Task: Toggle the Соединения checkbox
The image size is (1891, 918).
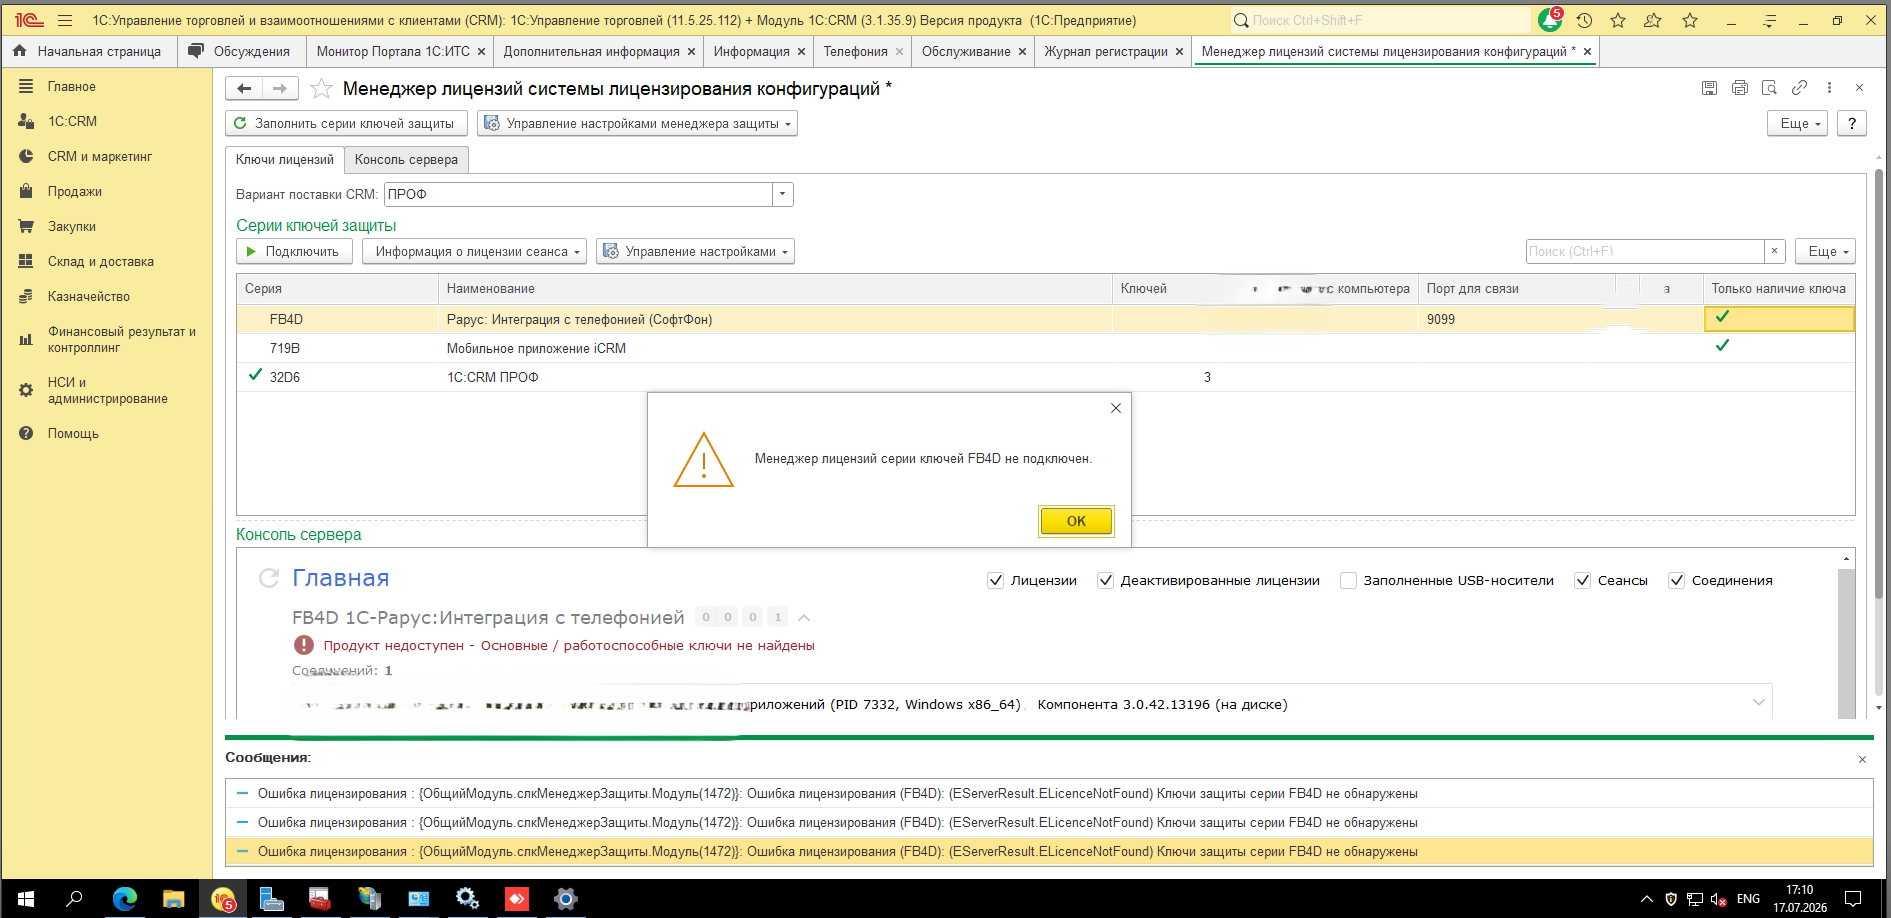Action: coord(1676,580)
